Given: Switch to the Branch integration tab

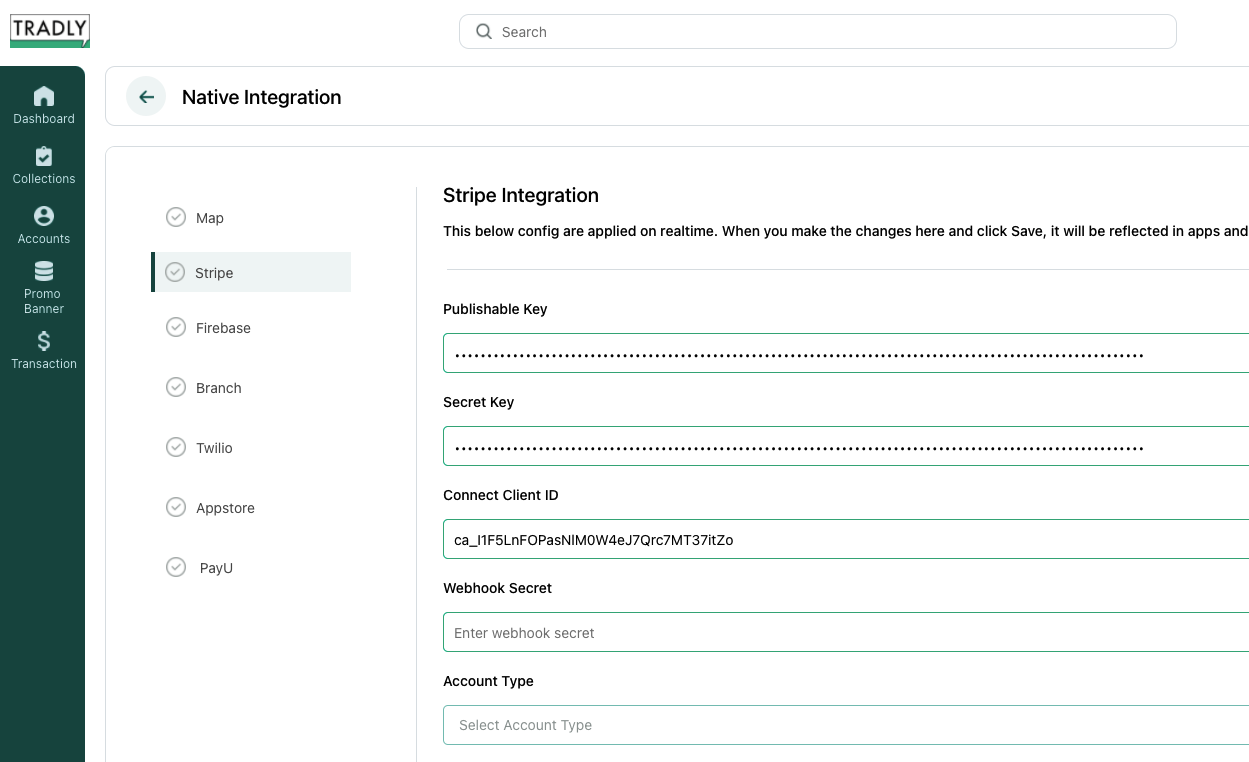Looking at the screenshot, I should pyautogui.click(x=218, y=388).
